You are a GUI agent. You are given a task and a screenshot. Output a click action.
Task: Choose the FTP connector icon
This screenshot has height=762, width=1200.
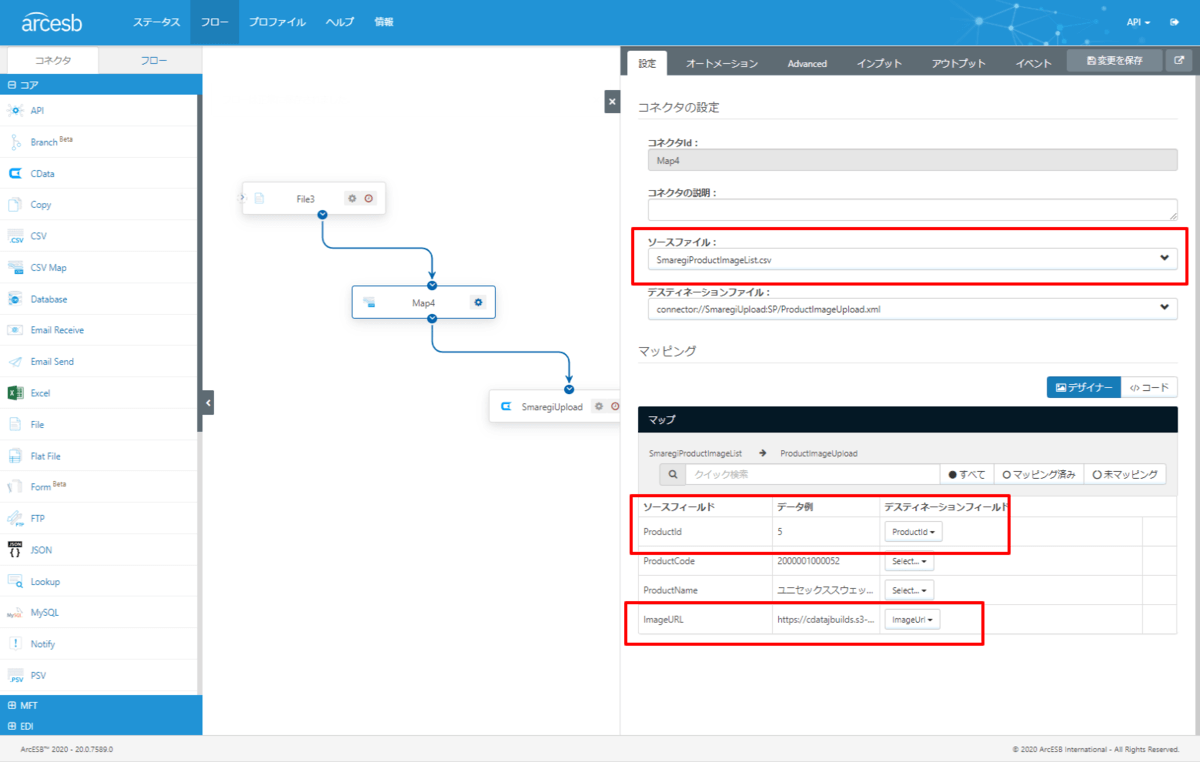15,519
